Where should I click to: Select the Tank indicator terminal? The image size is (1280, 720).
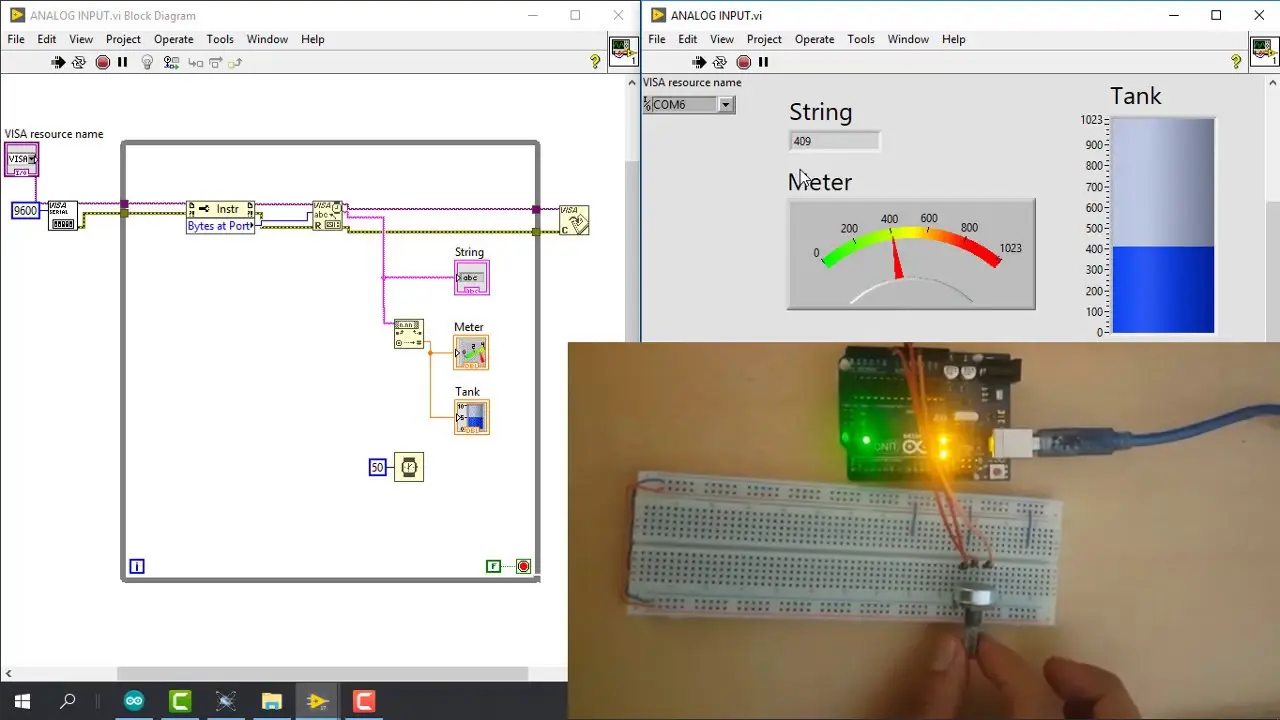(472, 417)
